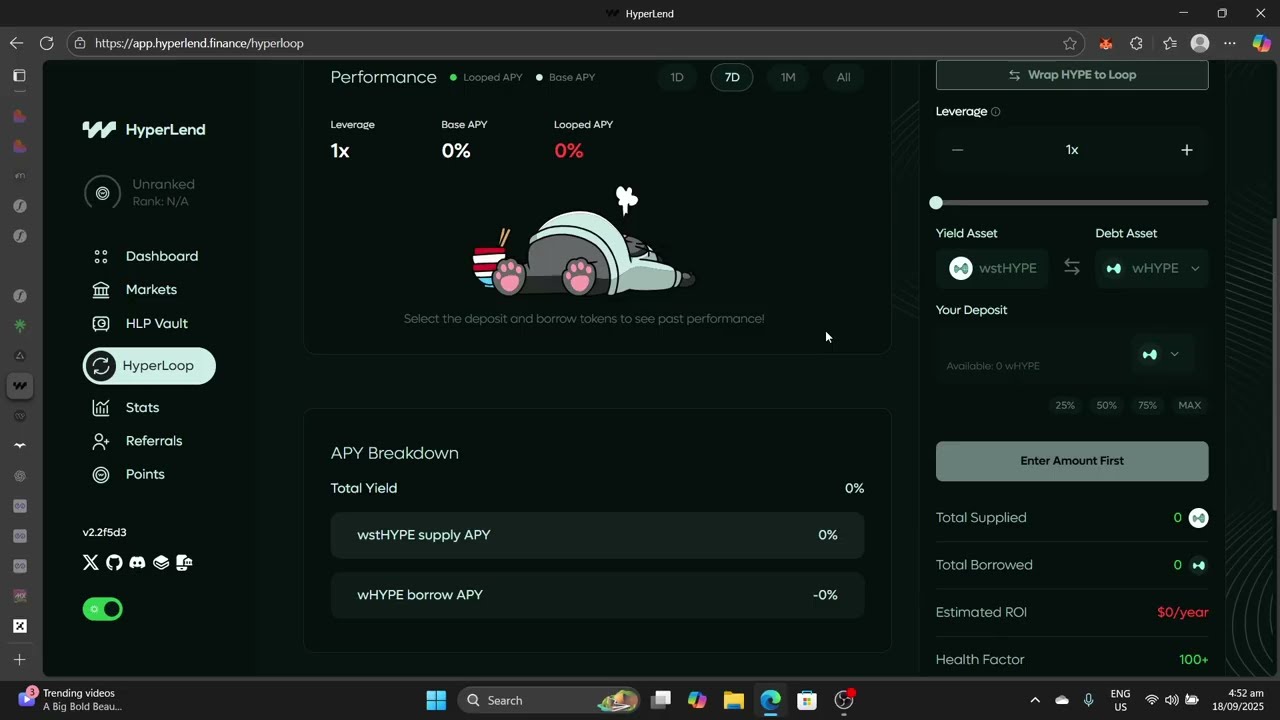Reload the page with refresh icon
Image resolution: width=1280 pixels, height=720 pixels.
pos(46,43)
